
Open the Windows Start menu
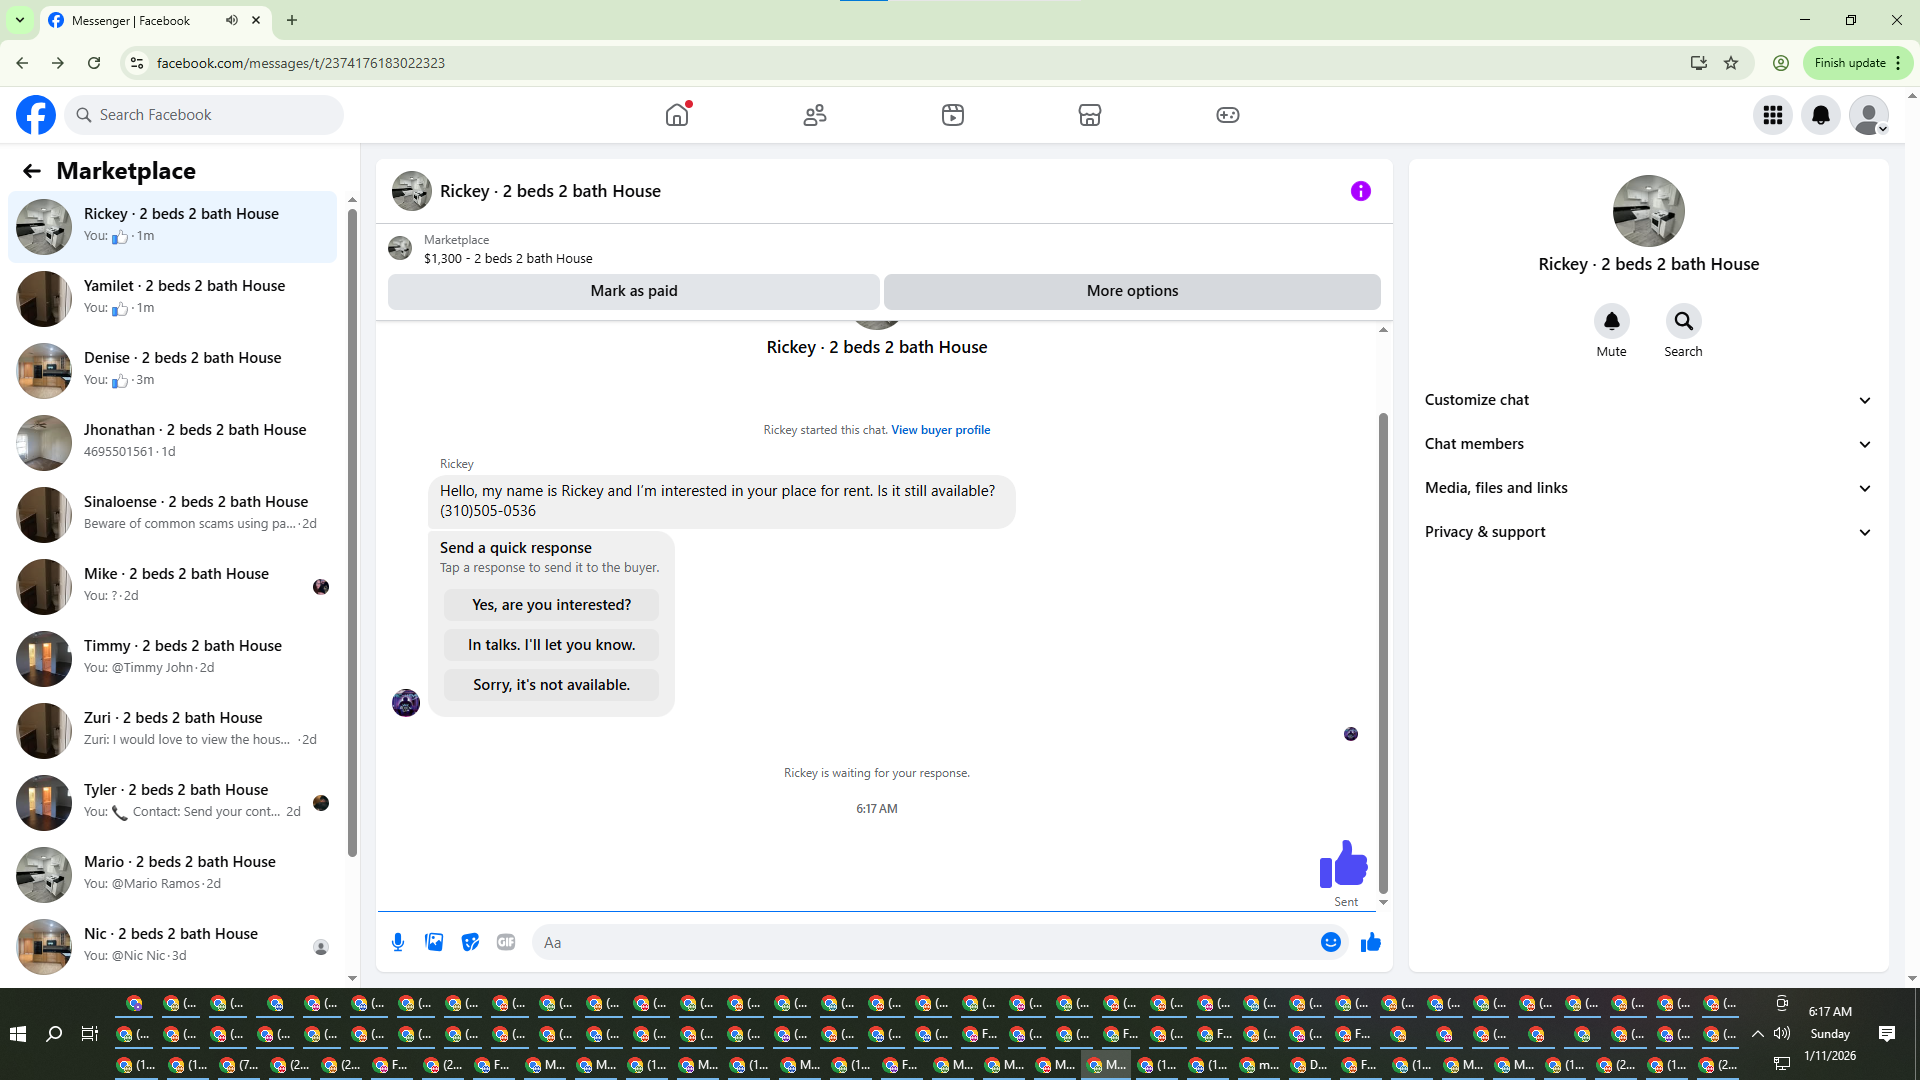pos(18,1034)
